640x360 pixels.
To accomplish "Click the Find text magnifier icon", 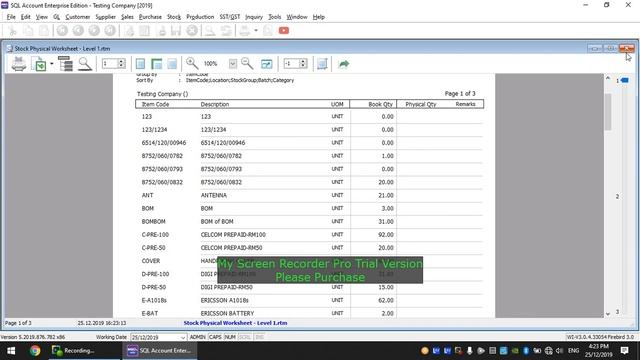I will (85, 64).
